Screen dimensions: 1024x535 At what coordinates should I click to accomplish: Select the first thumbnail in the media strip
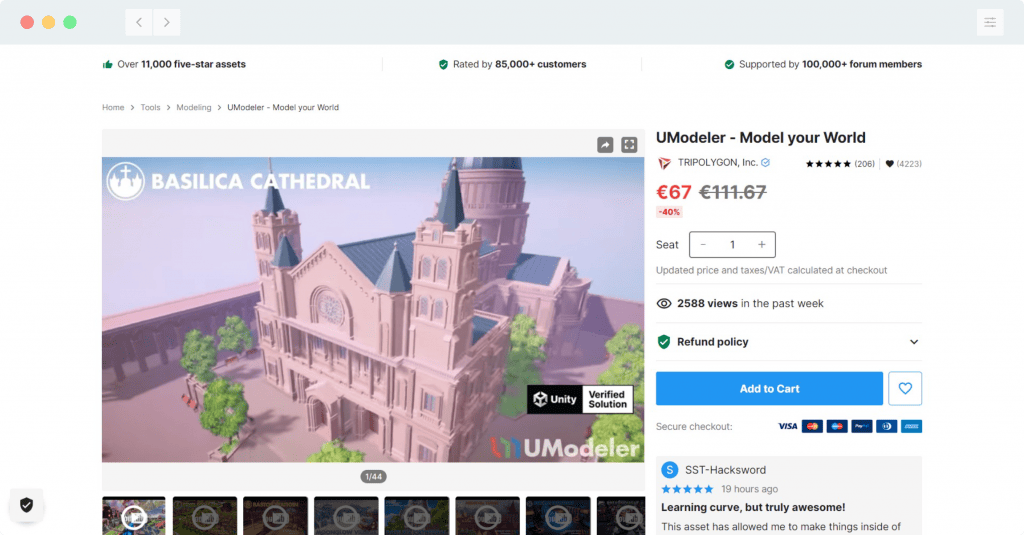click(x=134, y=515)
